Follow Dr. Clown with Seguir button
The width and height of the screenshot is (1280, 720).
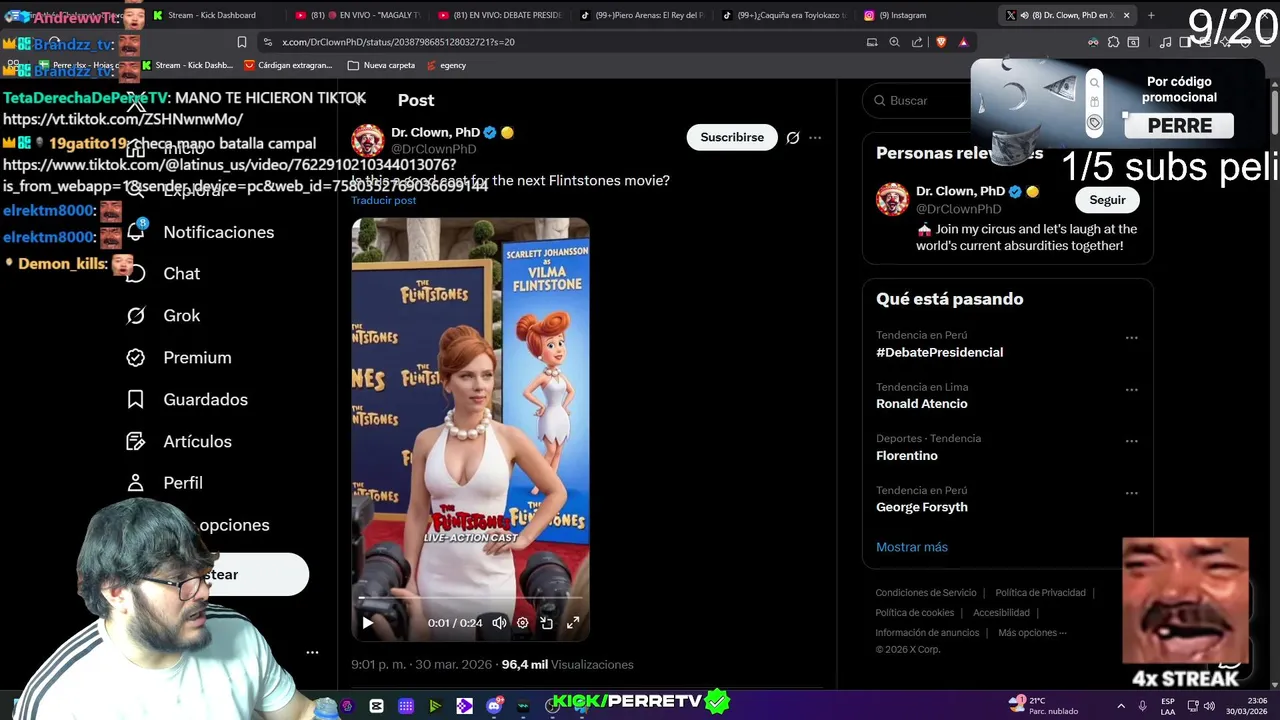point(1107,200)
